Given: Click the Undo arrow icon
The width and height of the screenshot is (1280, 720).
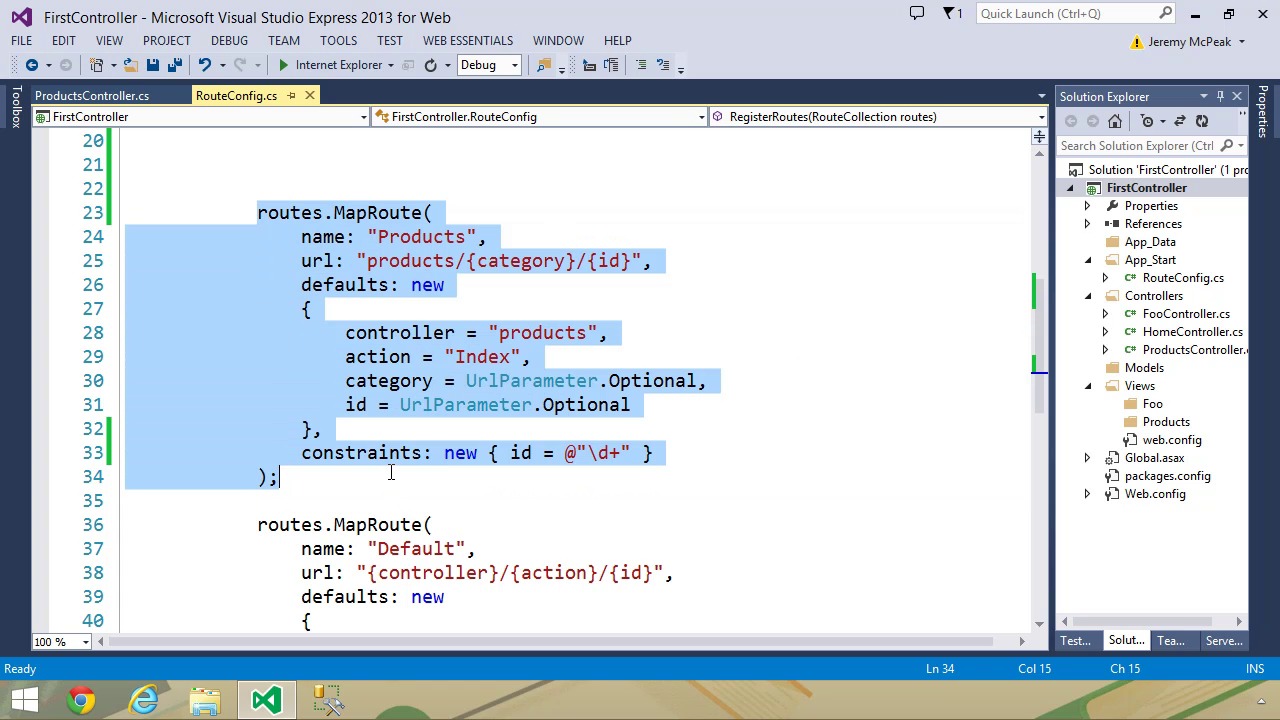Looking at the screenshot, I should pos(204,65).
